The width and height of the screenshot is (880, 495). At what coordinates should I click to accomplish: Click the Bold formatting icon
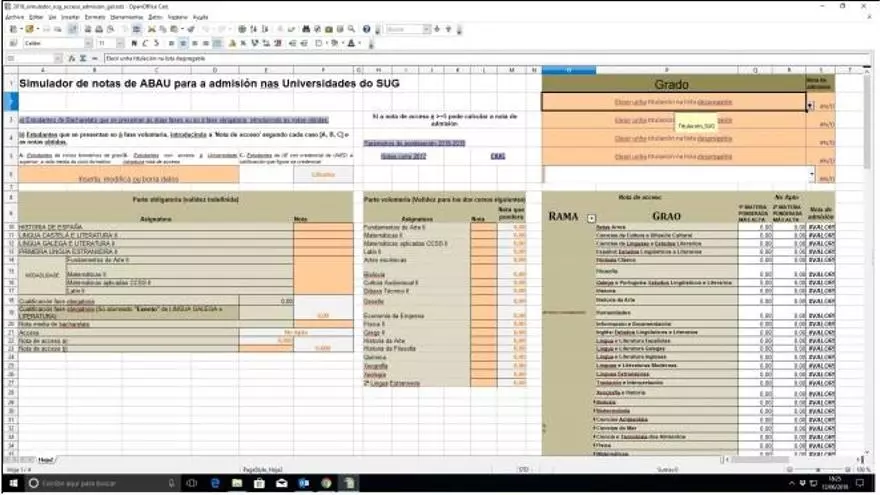133,43
